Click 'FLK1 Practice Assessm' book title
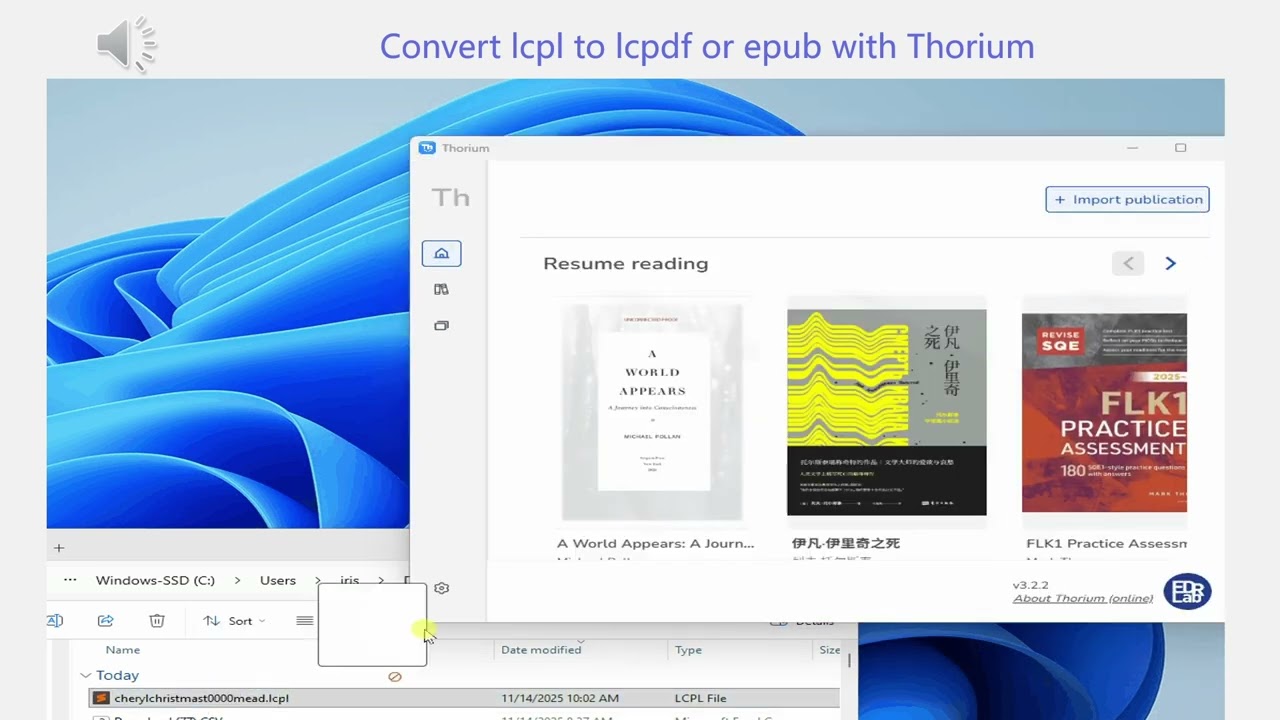 pos(1106,543)
